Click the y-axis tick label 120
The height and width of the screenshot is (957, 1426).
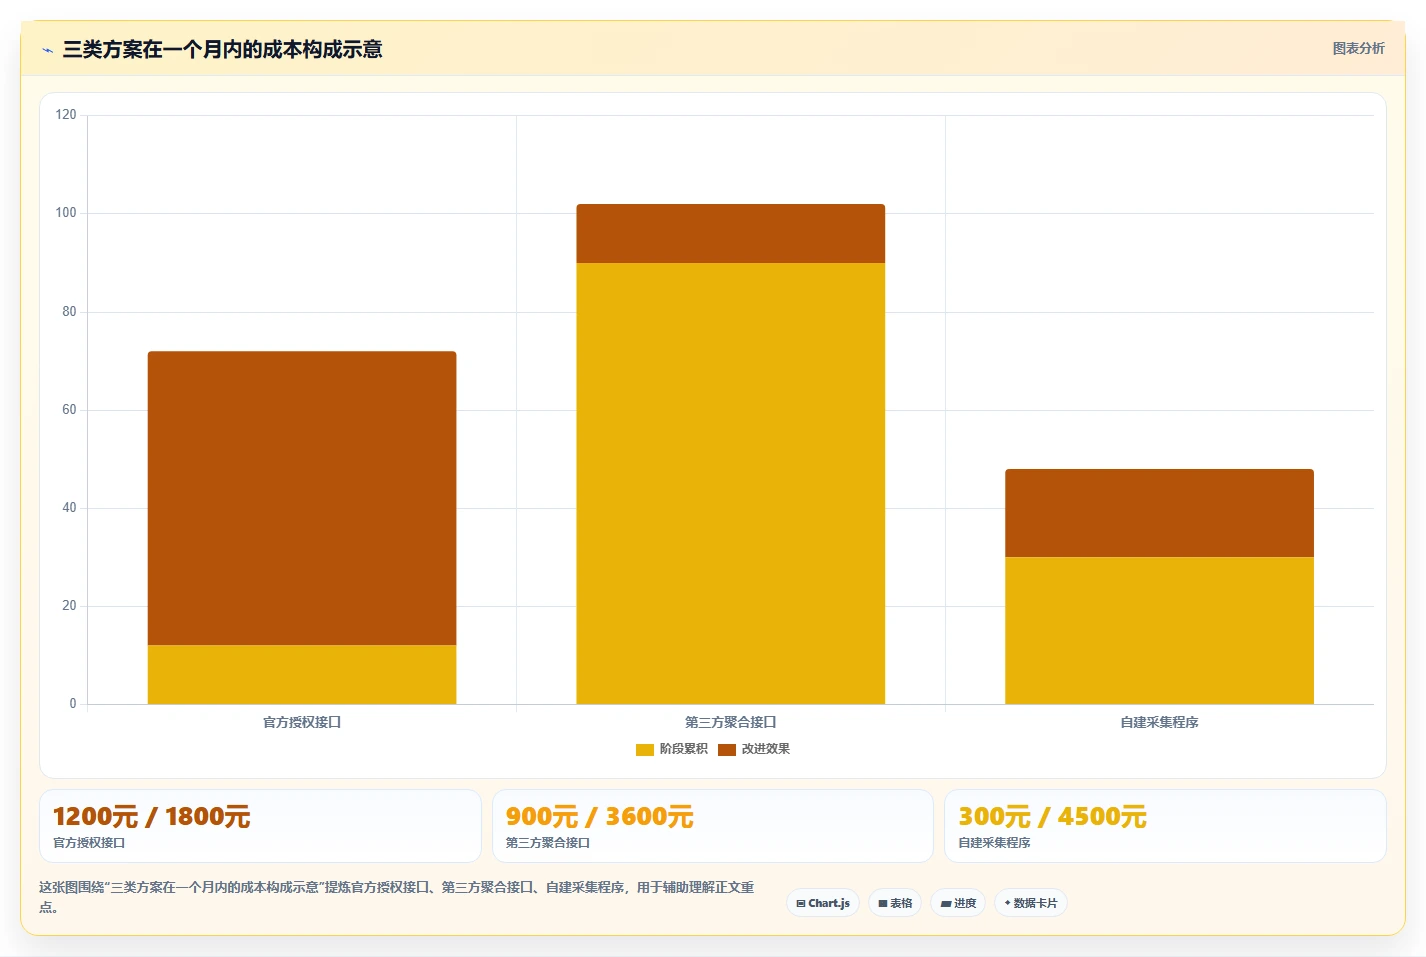coord(66,115)
